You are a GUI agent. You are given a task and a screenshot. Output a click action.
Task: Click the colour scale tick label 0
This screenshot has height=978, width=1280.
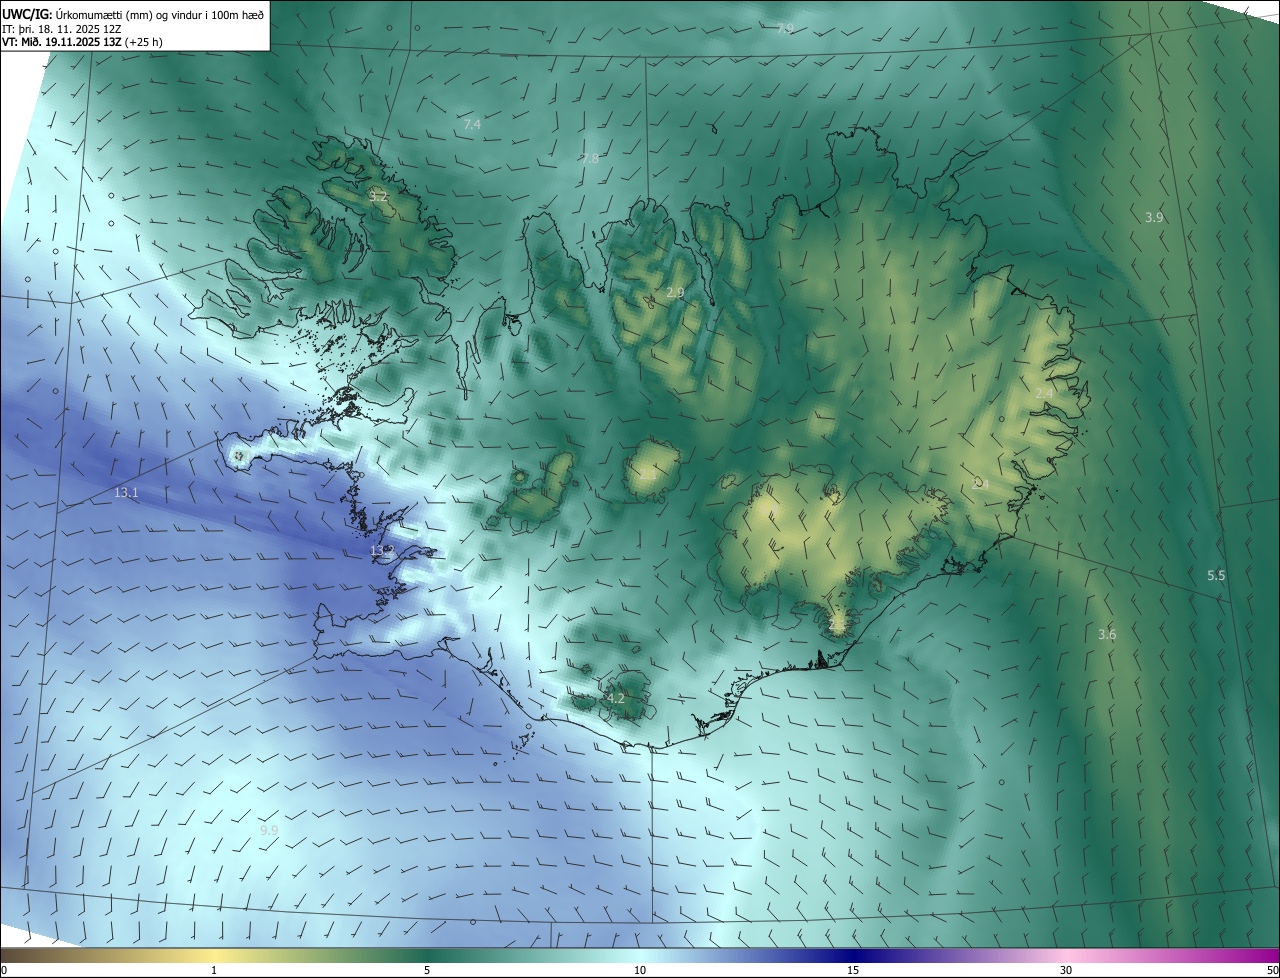(x=4, y=970)
